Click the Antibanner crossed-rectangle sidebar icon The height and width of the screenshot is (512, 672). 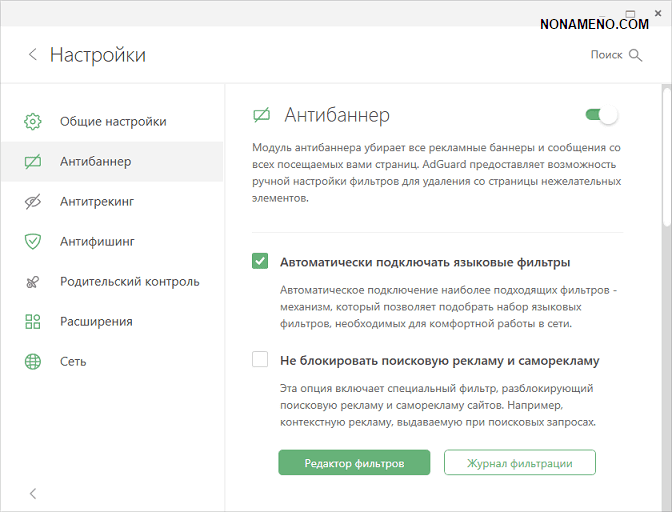[x=33, y=161]
